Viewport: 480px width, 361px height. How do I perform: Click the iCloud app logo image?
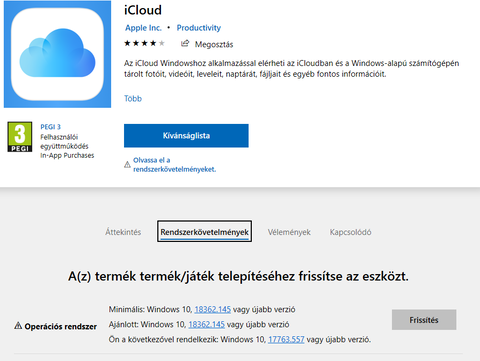coord(57,54)
